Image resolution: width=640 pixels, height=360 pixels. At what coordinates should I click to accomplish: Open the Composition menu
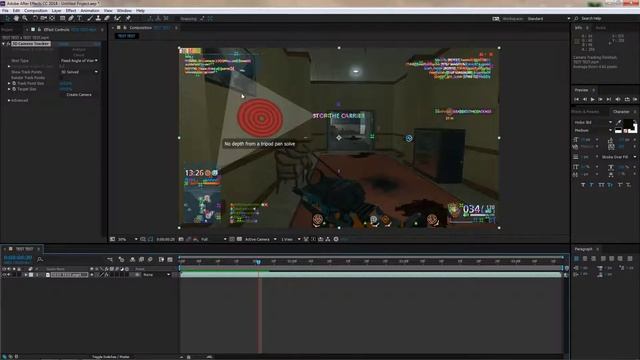[36, 11]
